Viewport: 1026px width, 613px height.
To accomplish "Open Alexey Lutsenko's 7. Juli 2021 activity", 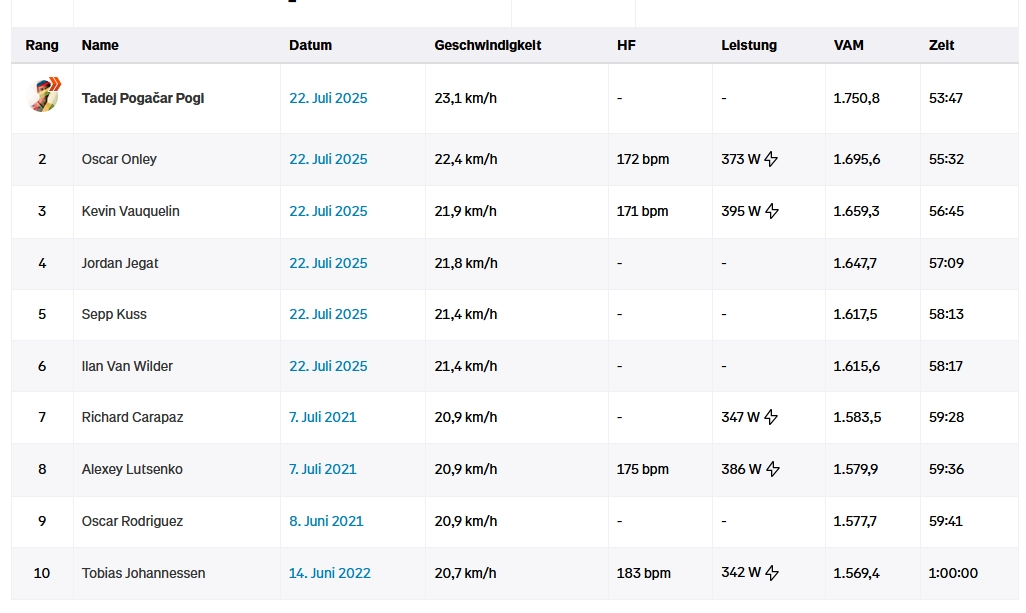I will [322, 469].
